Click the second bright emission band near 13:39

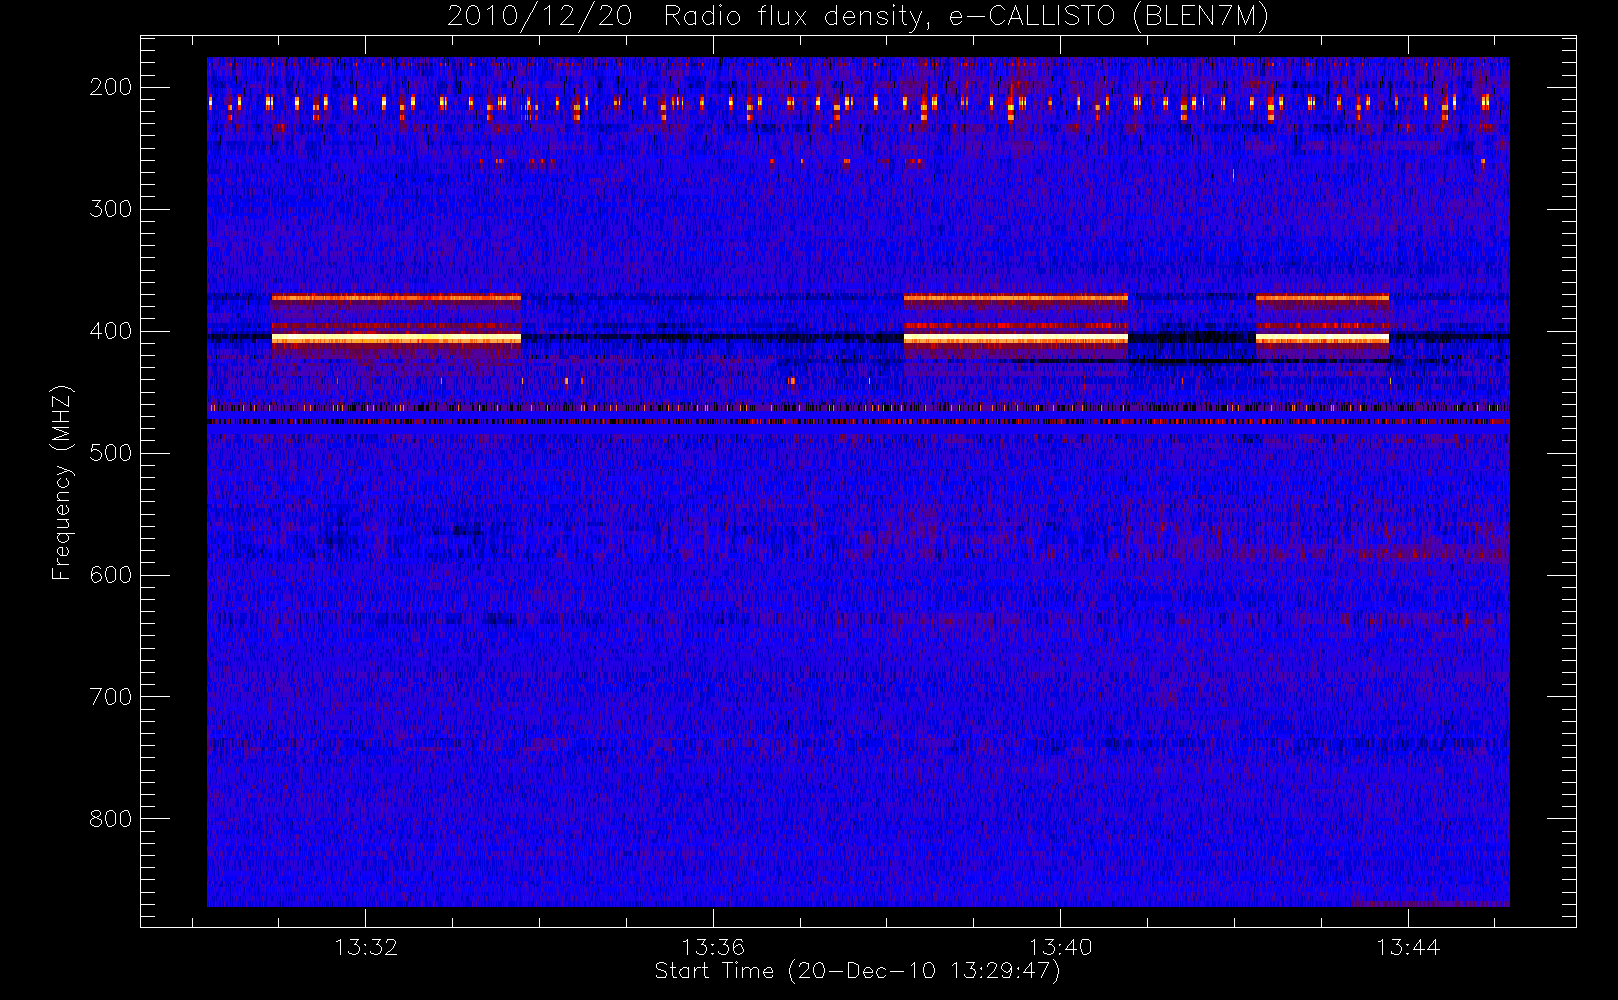1016,339
